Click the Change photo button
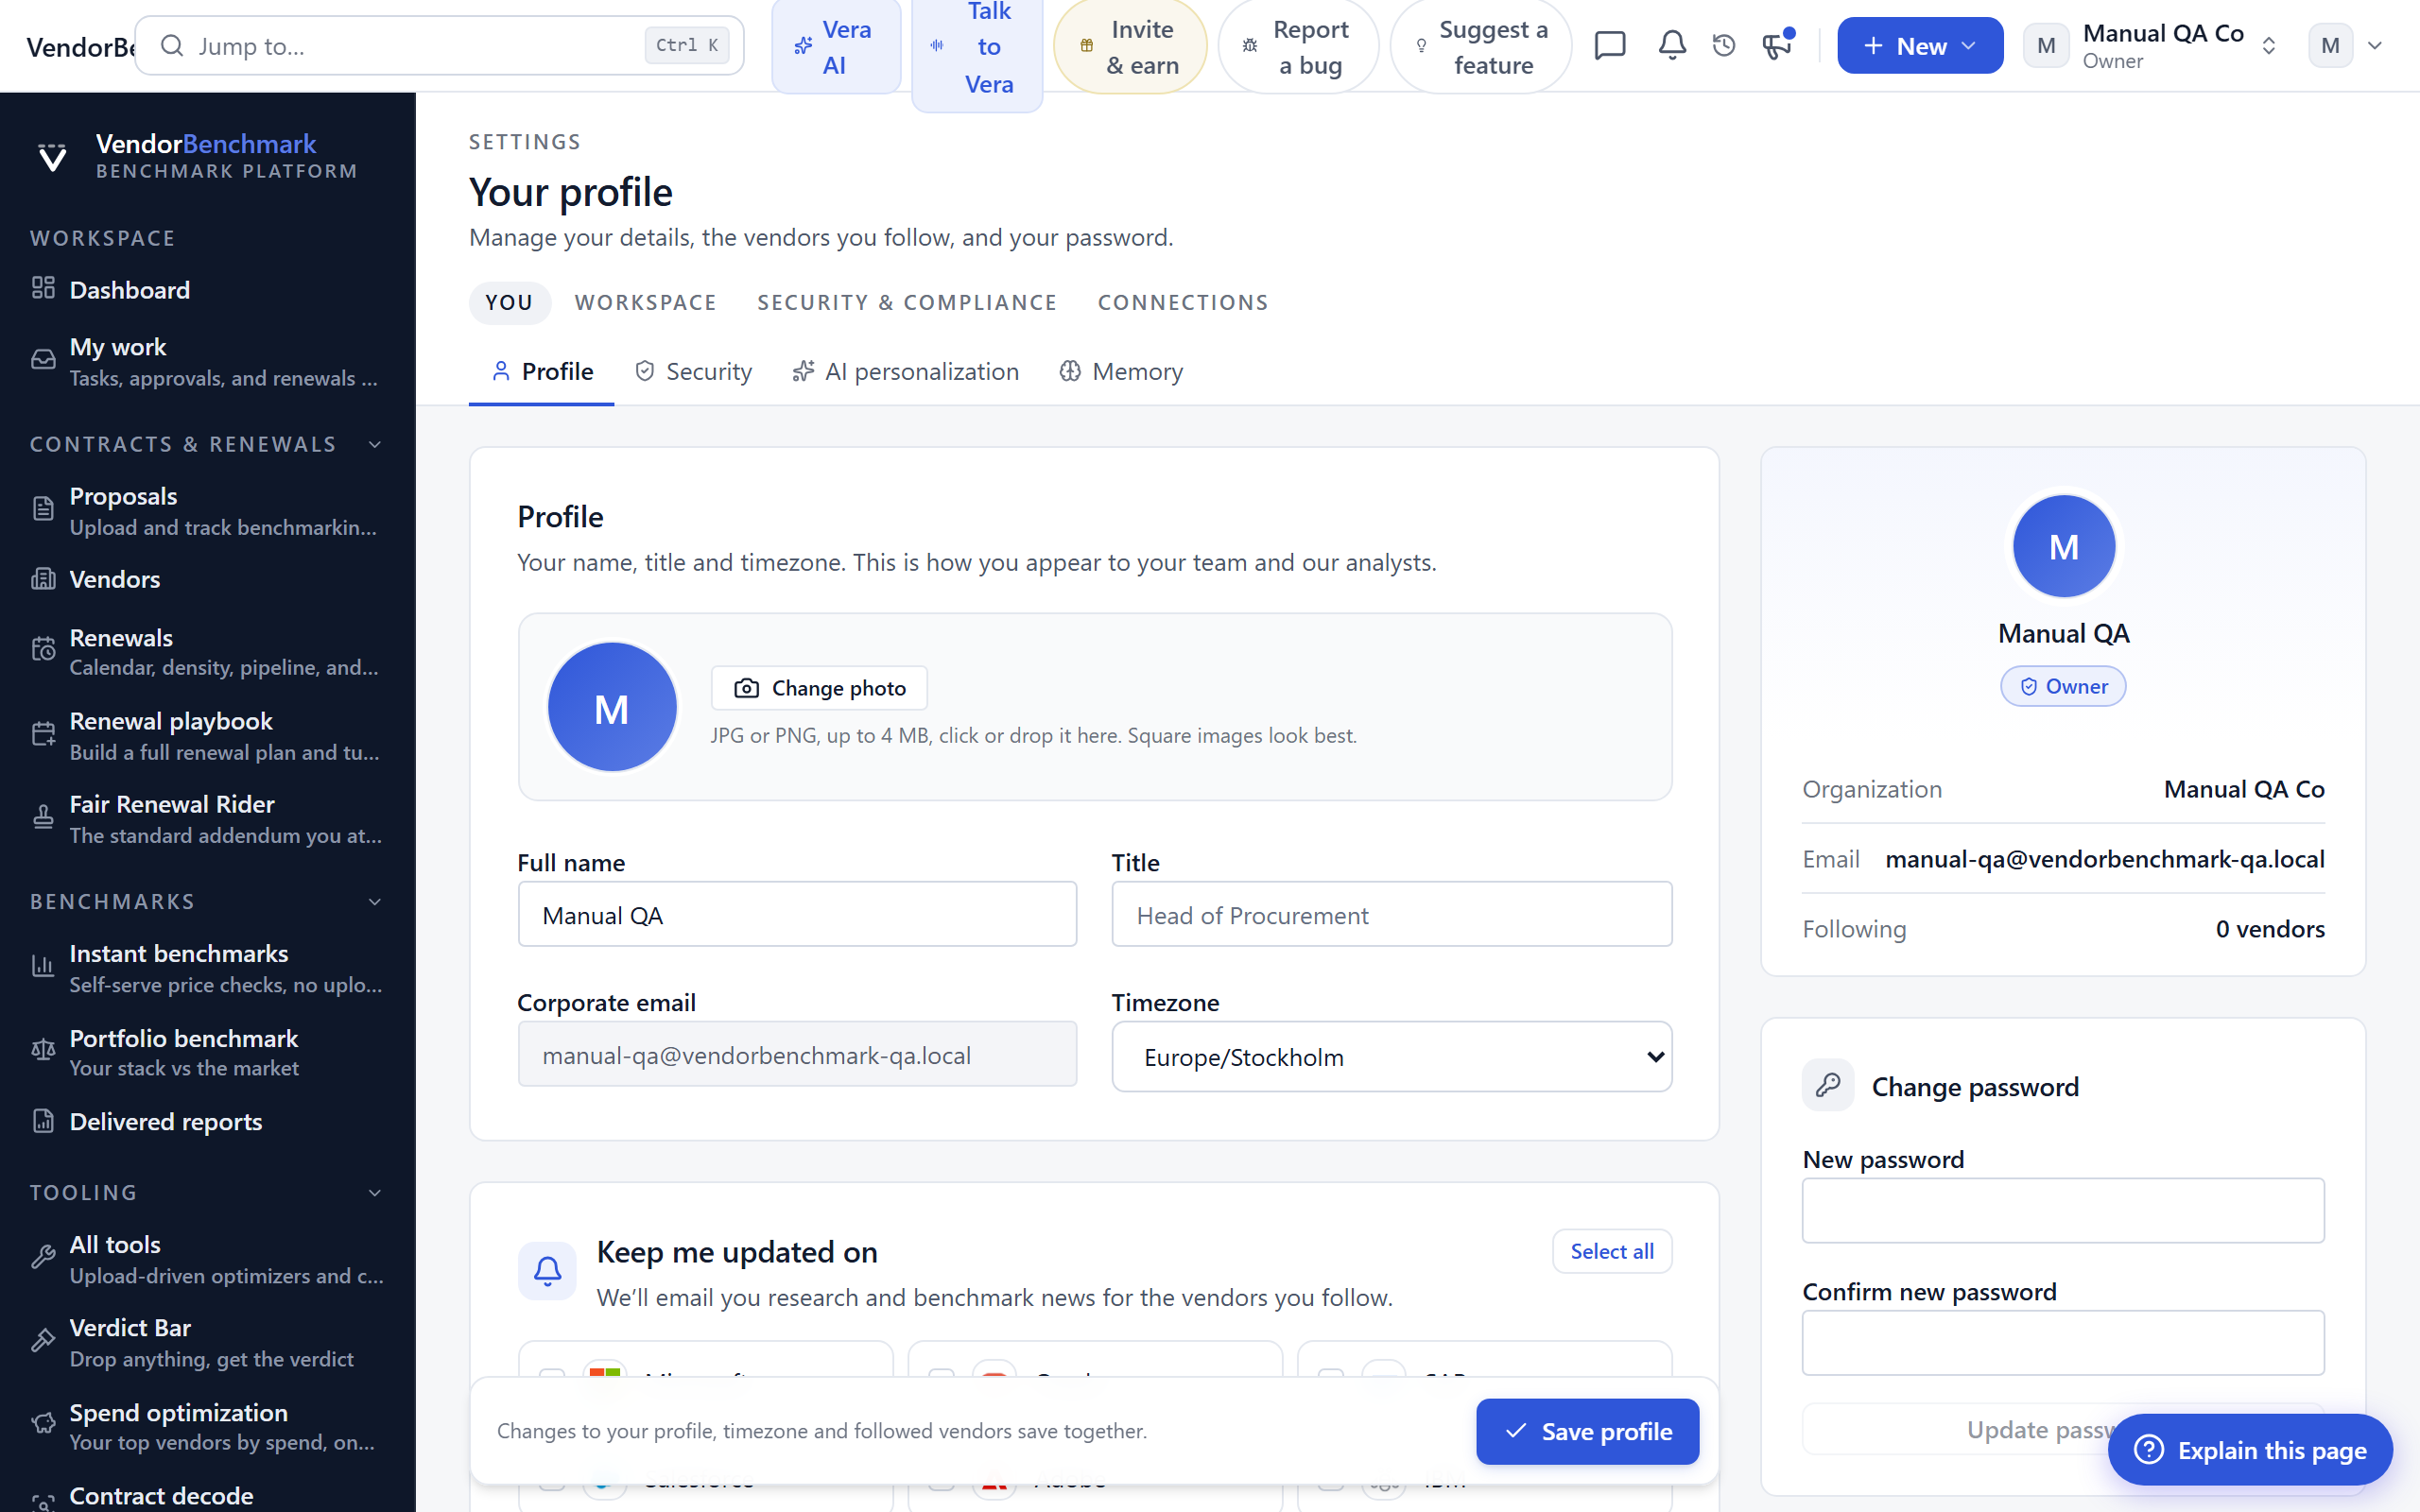Viewport: 2420px width, 1512px height. 819,688
